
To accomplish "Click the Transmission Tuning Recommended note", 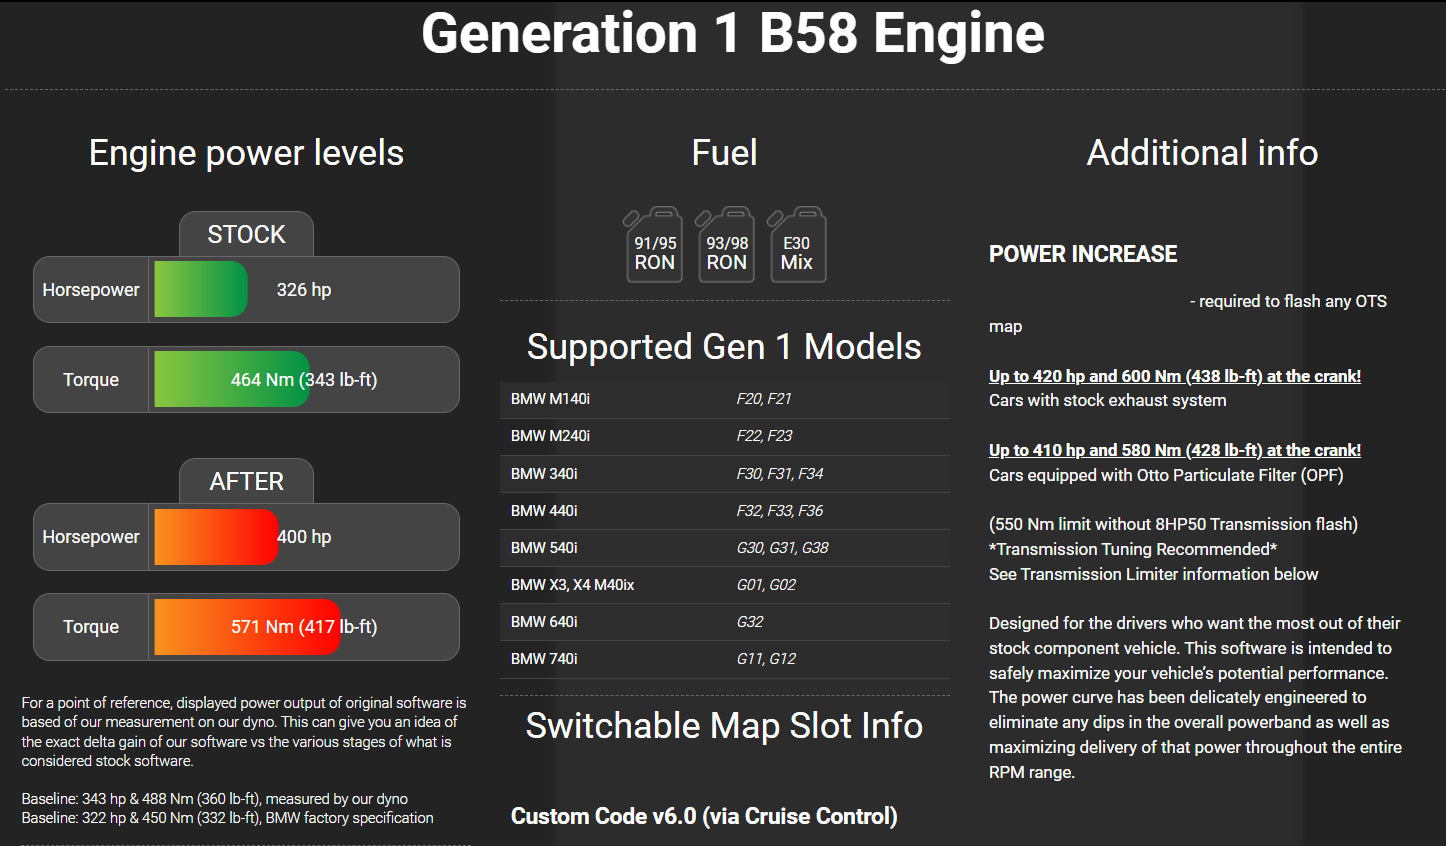I will [x=1133, y=549].
